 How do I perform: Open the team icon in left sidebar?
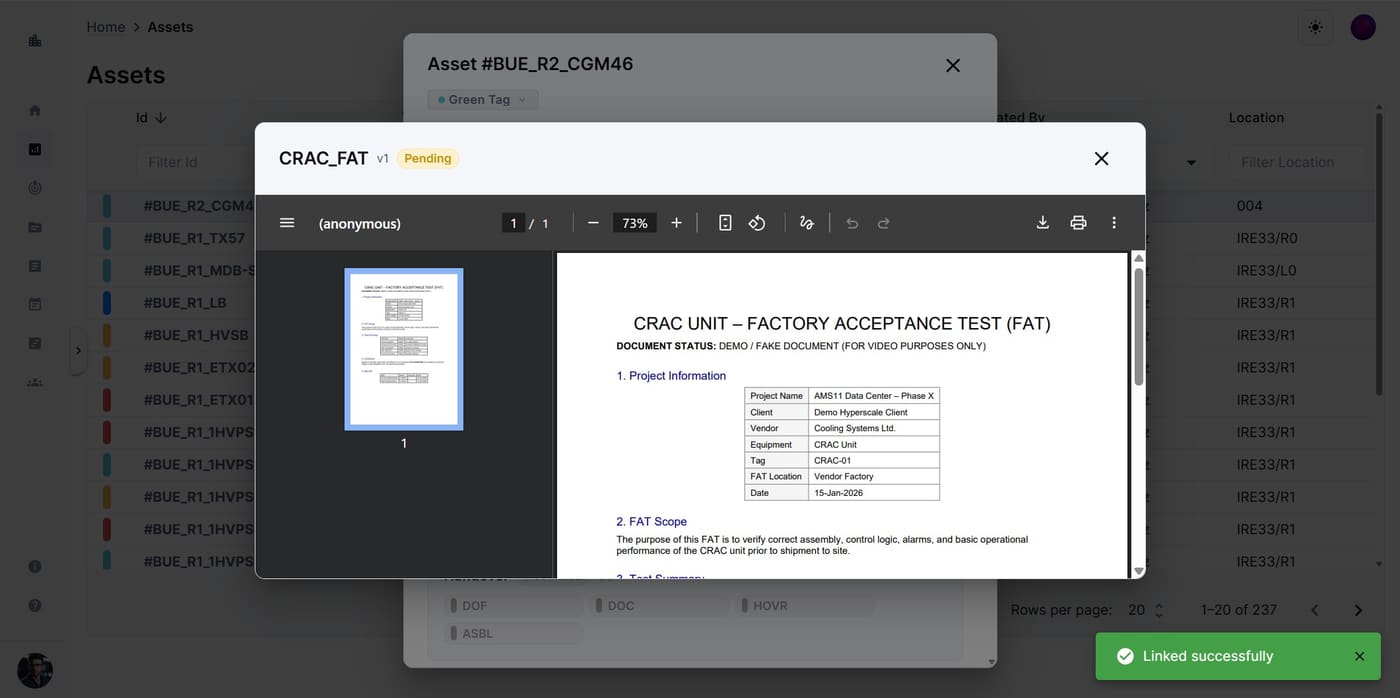pos(35,382)
